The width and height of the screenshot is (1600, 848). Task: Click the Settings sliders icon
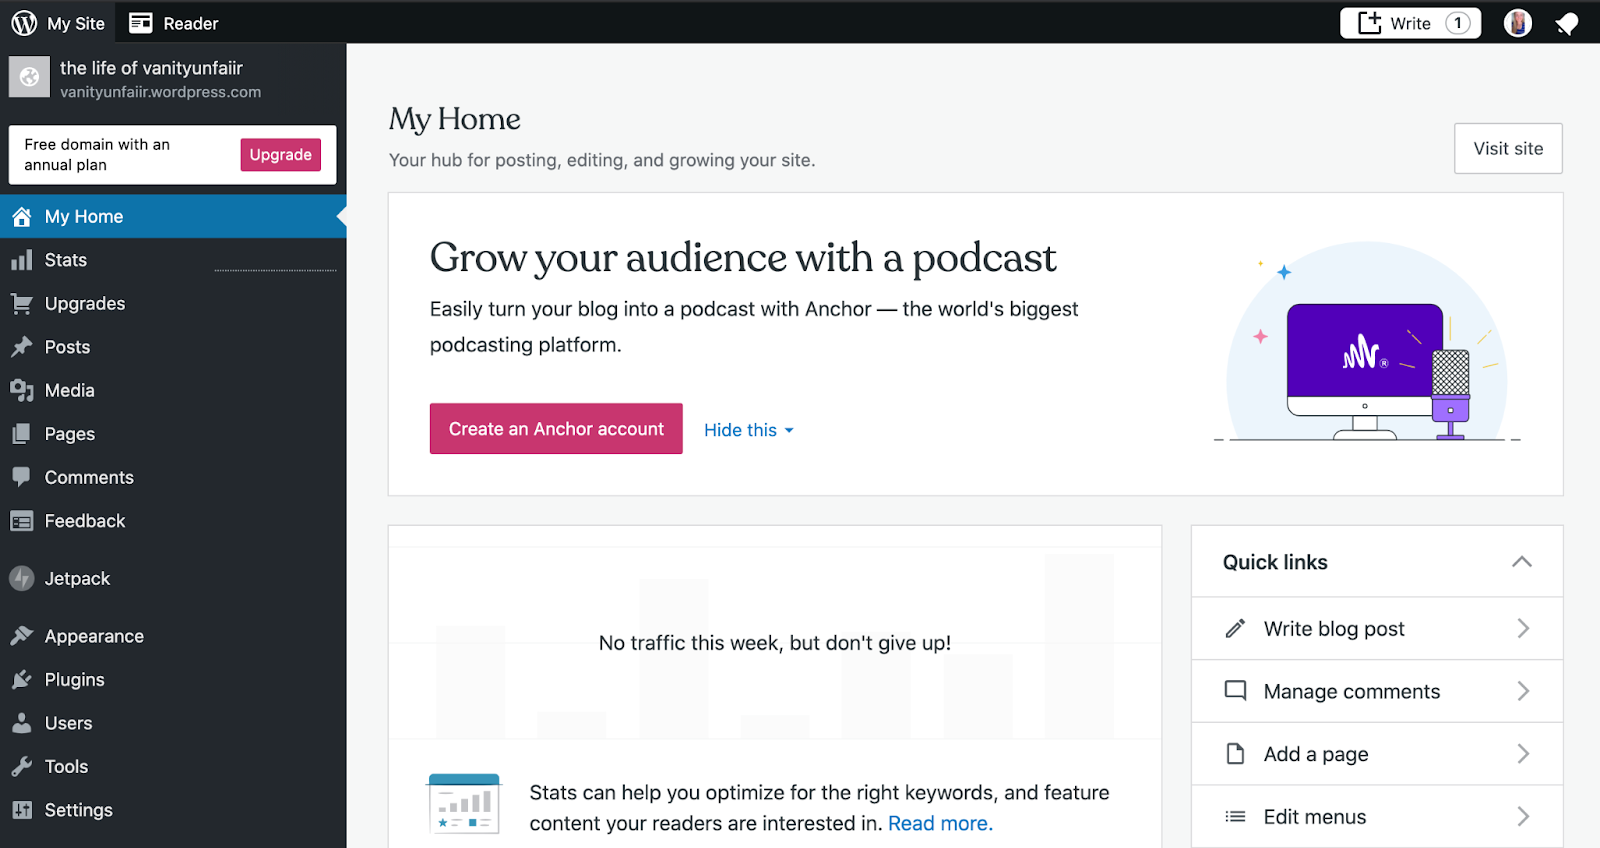(22, 810)
